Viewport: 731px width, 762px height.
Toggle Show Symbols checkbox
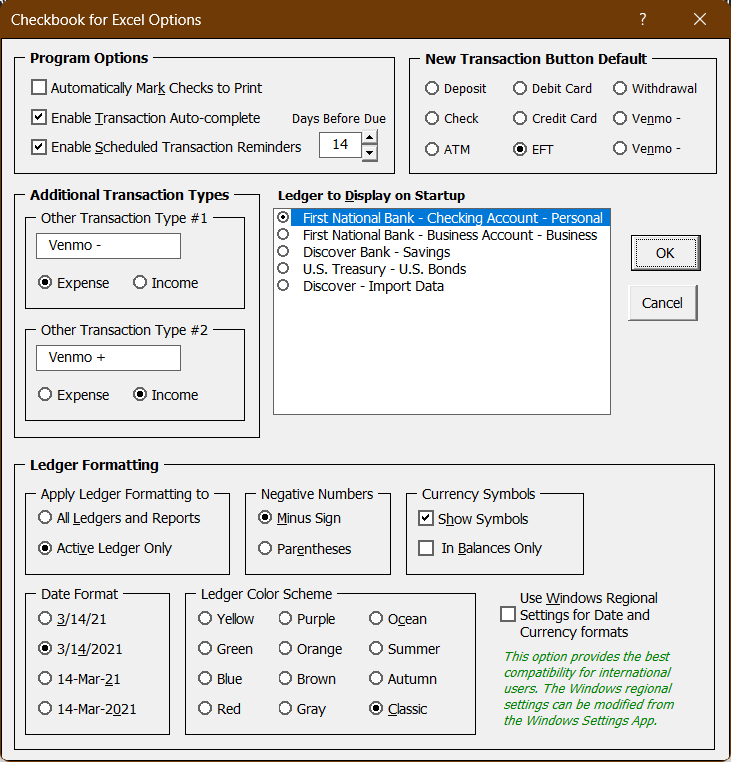[426, 518]
